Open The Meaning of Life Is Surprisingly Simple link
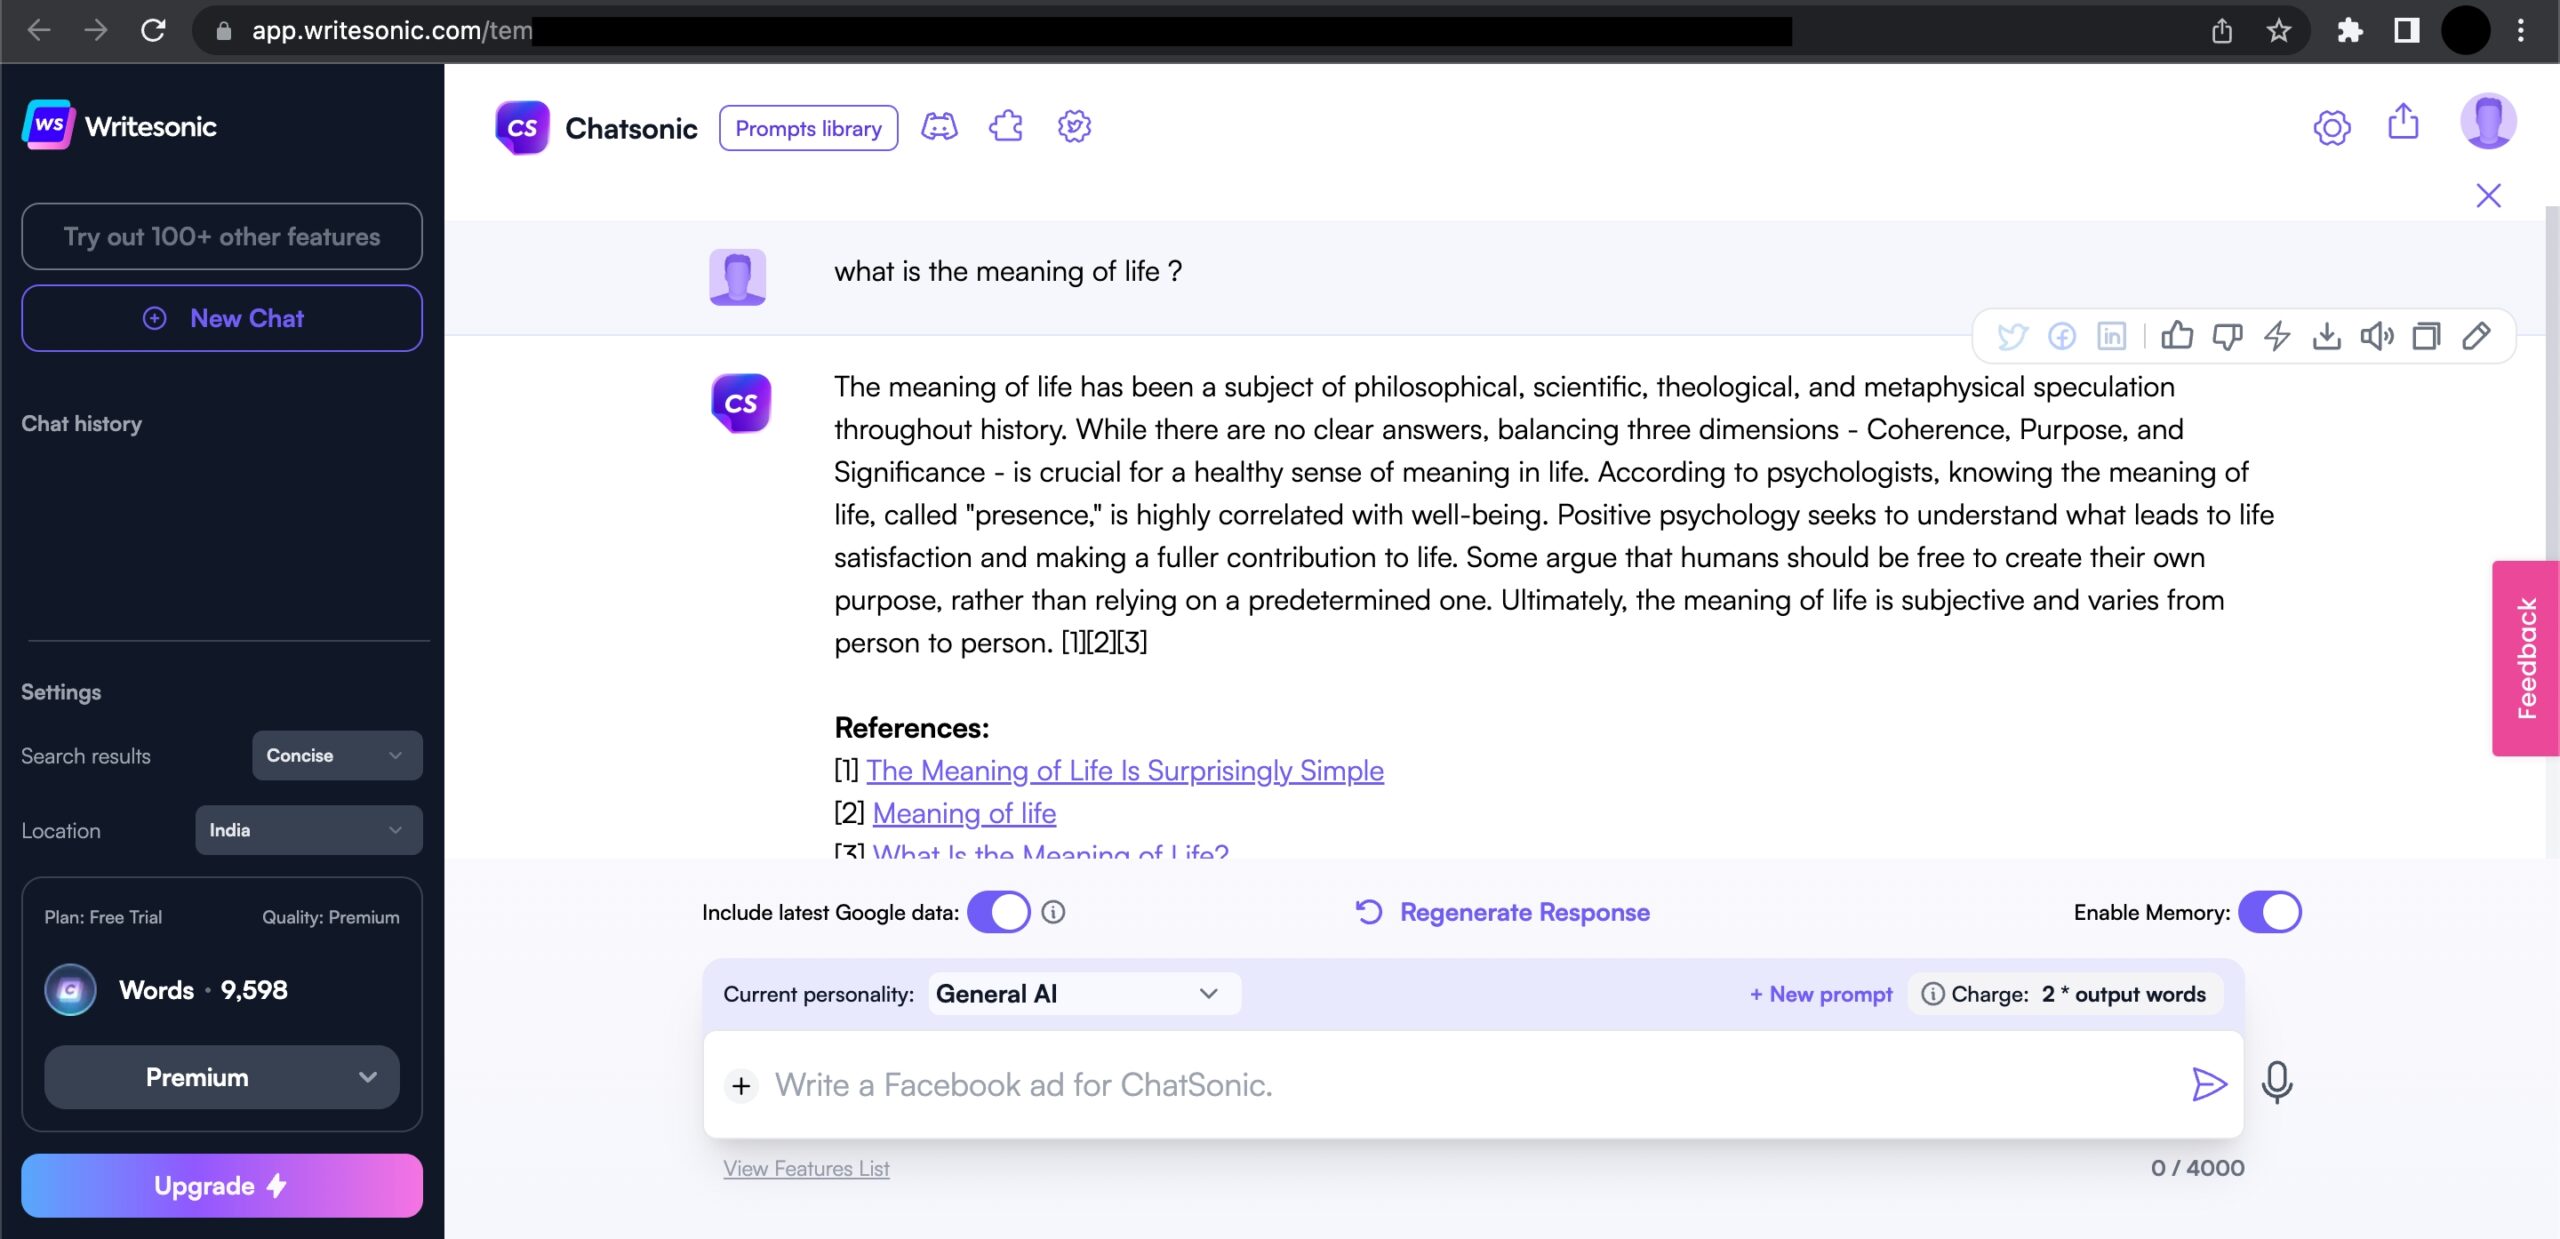This screenshot has height=1239, width=2560. click(1125, 770)
